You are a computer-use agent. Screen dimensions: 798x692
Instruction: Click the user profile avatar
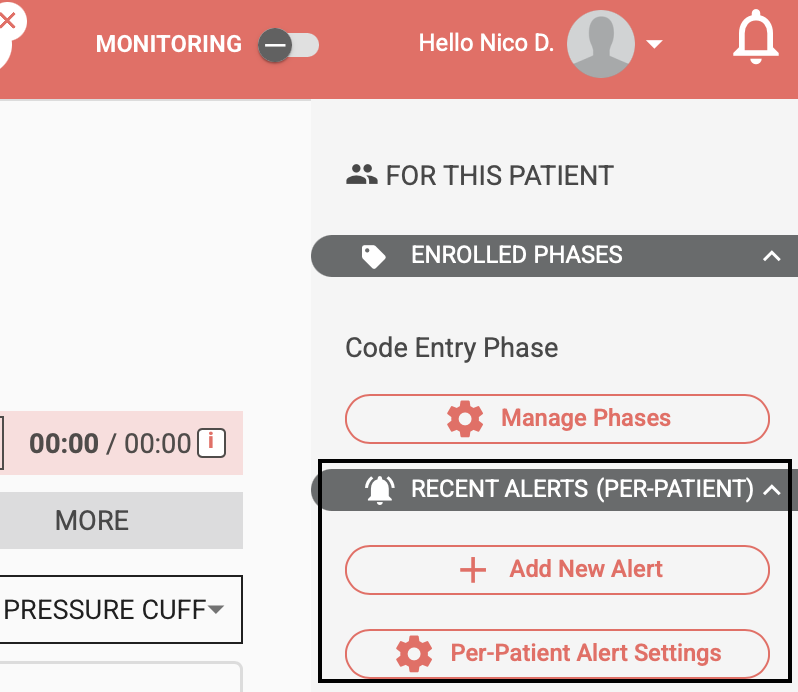[x=600, y=44]
